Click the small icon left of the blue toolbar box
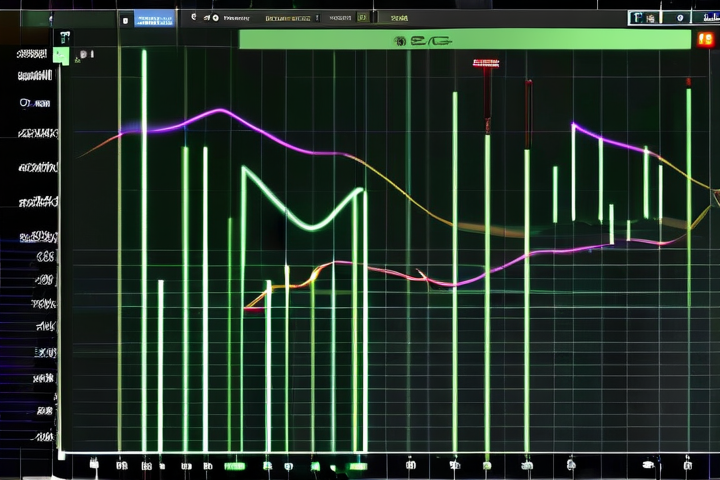720x480 pixels. pos(124,18)
